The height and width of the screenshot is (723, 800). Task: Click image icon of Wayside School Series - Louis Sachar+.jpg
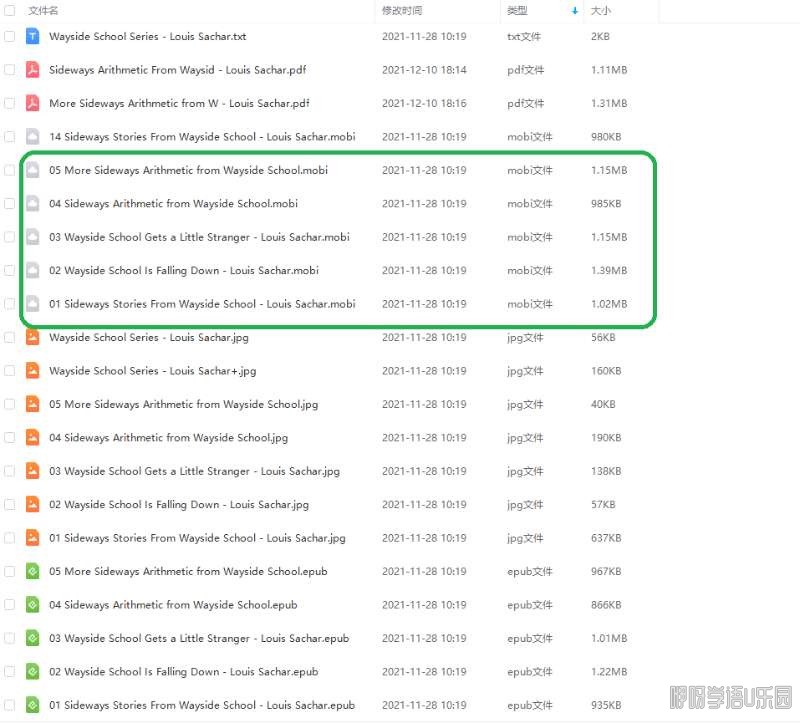point(33,371)
